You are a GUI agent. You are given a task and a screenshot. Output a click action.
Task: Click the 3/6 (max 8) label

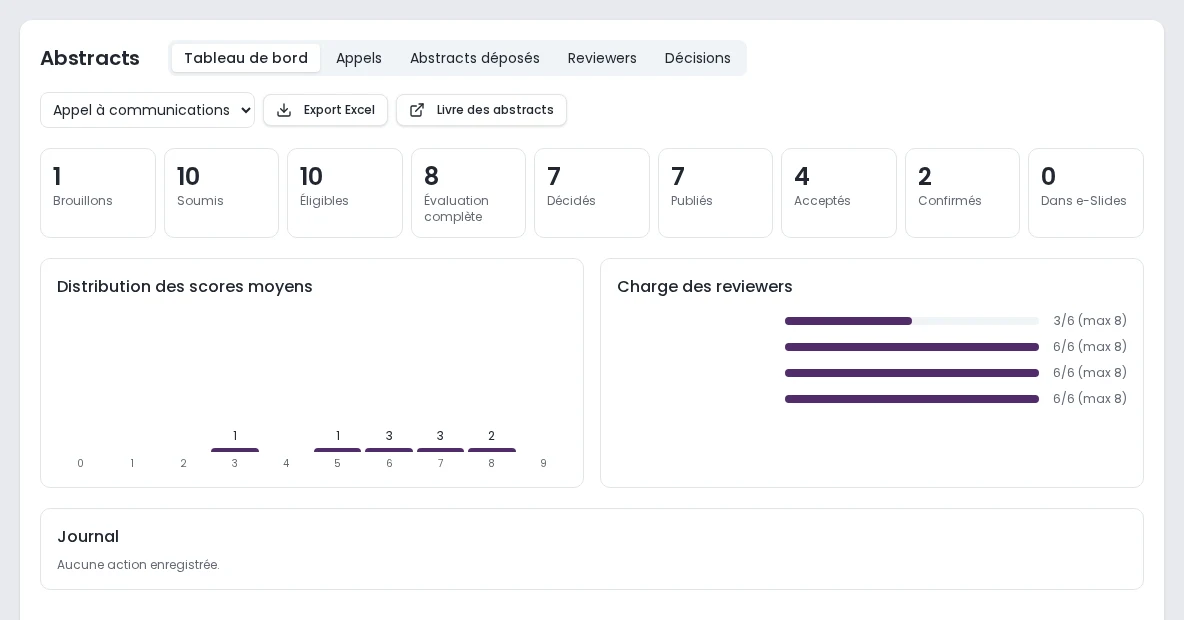[1090, 321]
